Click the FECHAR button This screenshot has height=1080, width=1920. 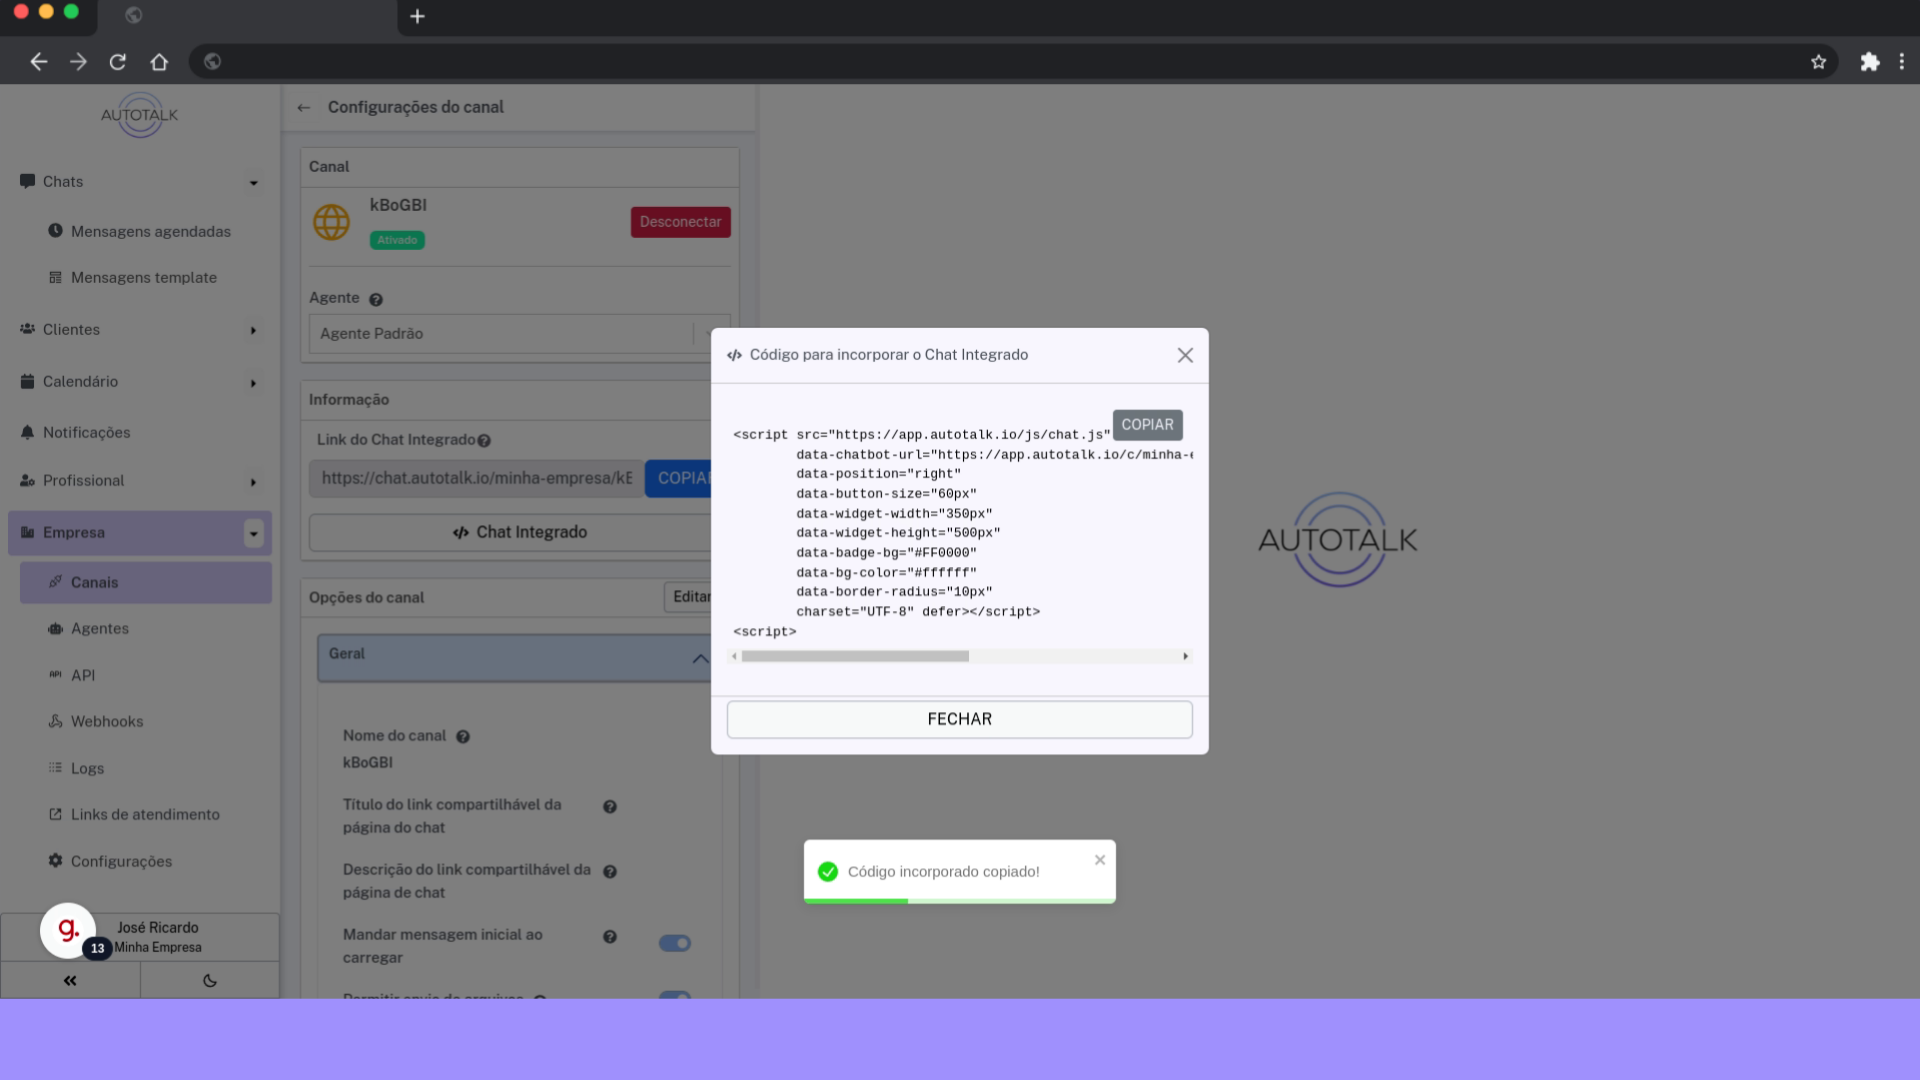click(x=959, y=719)
